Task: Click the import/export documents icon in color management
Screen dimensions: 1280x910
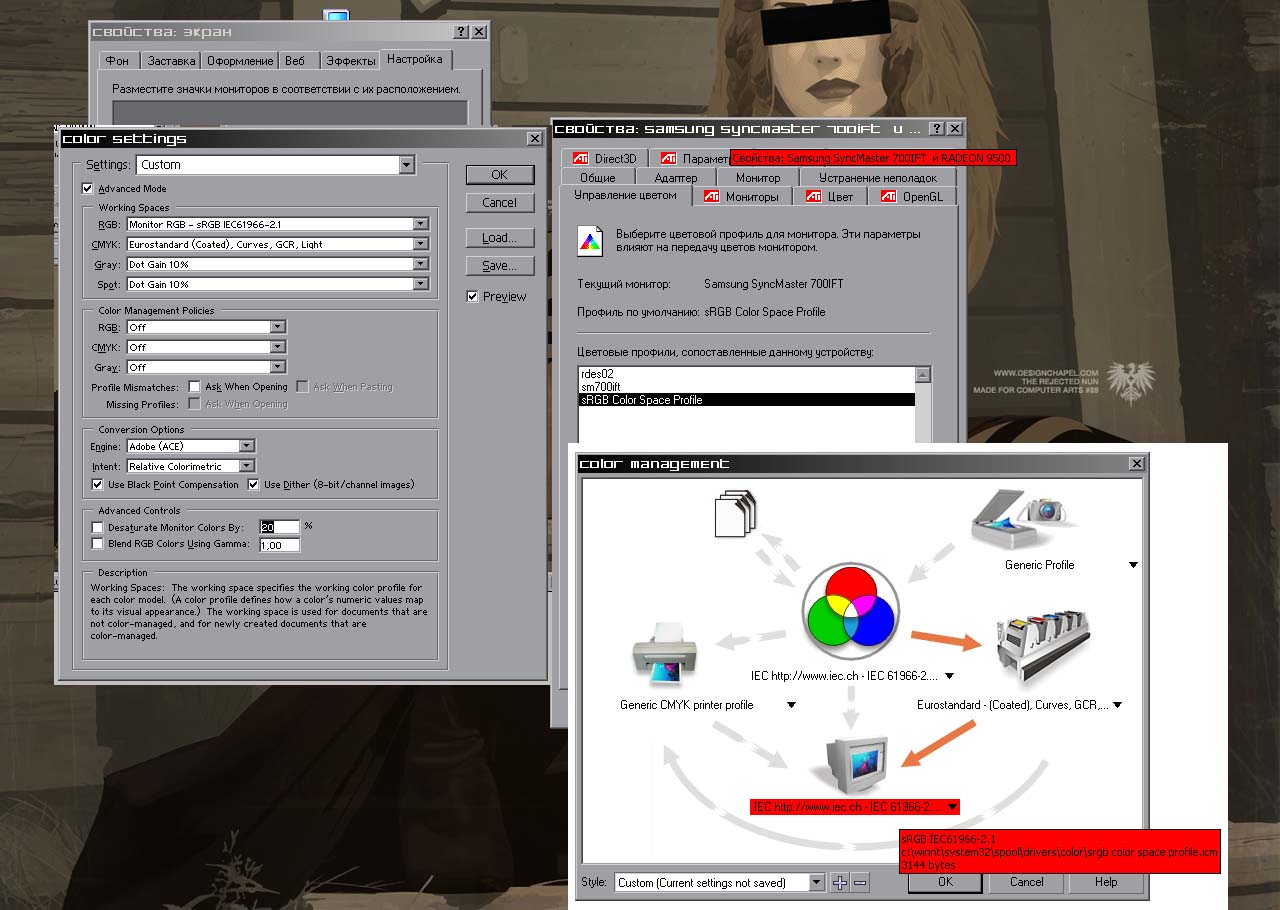Action: pyautogui.click(x=737, y=516)
